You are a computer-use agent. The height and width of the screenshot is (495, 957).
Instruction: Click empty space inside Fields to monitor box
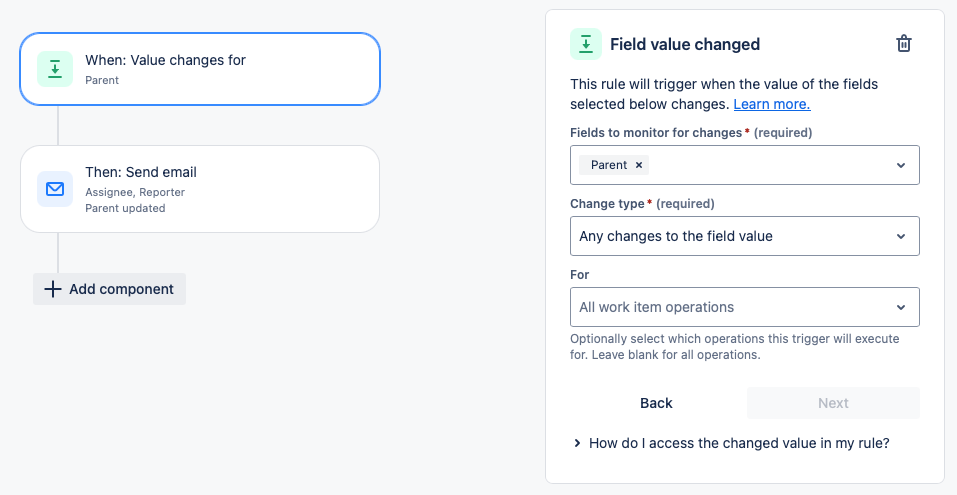pos(770,165)
